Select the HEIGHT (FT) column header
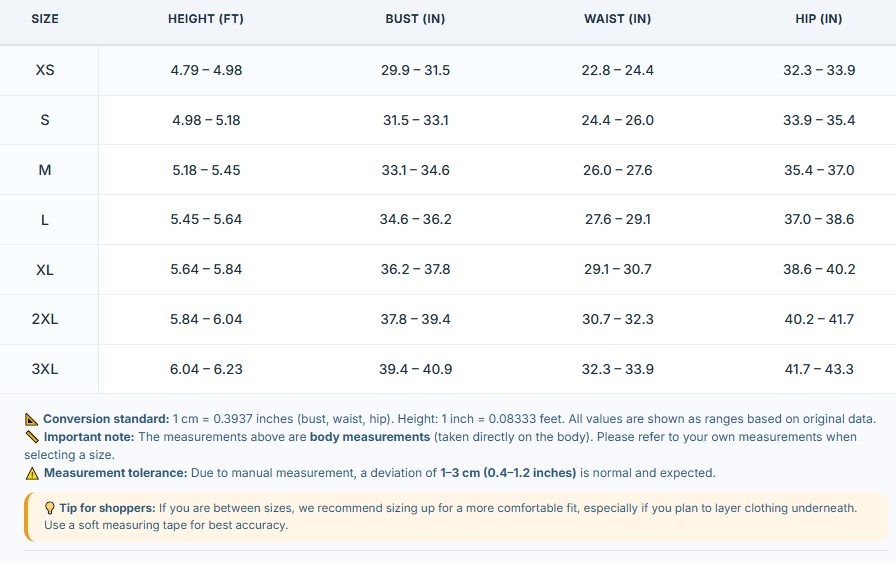The image size is (896, 561). pyautogui.click(x=206, y=19)
